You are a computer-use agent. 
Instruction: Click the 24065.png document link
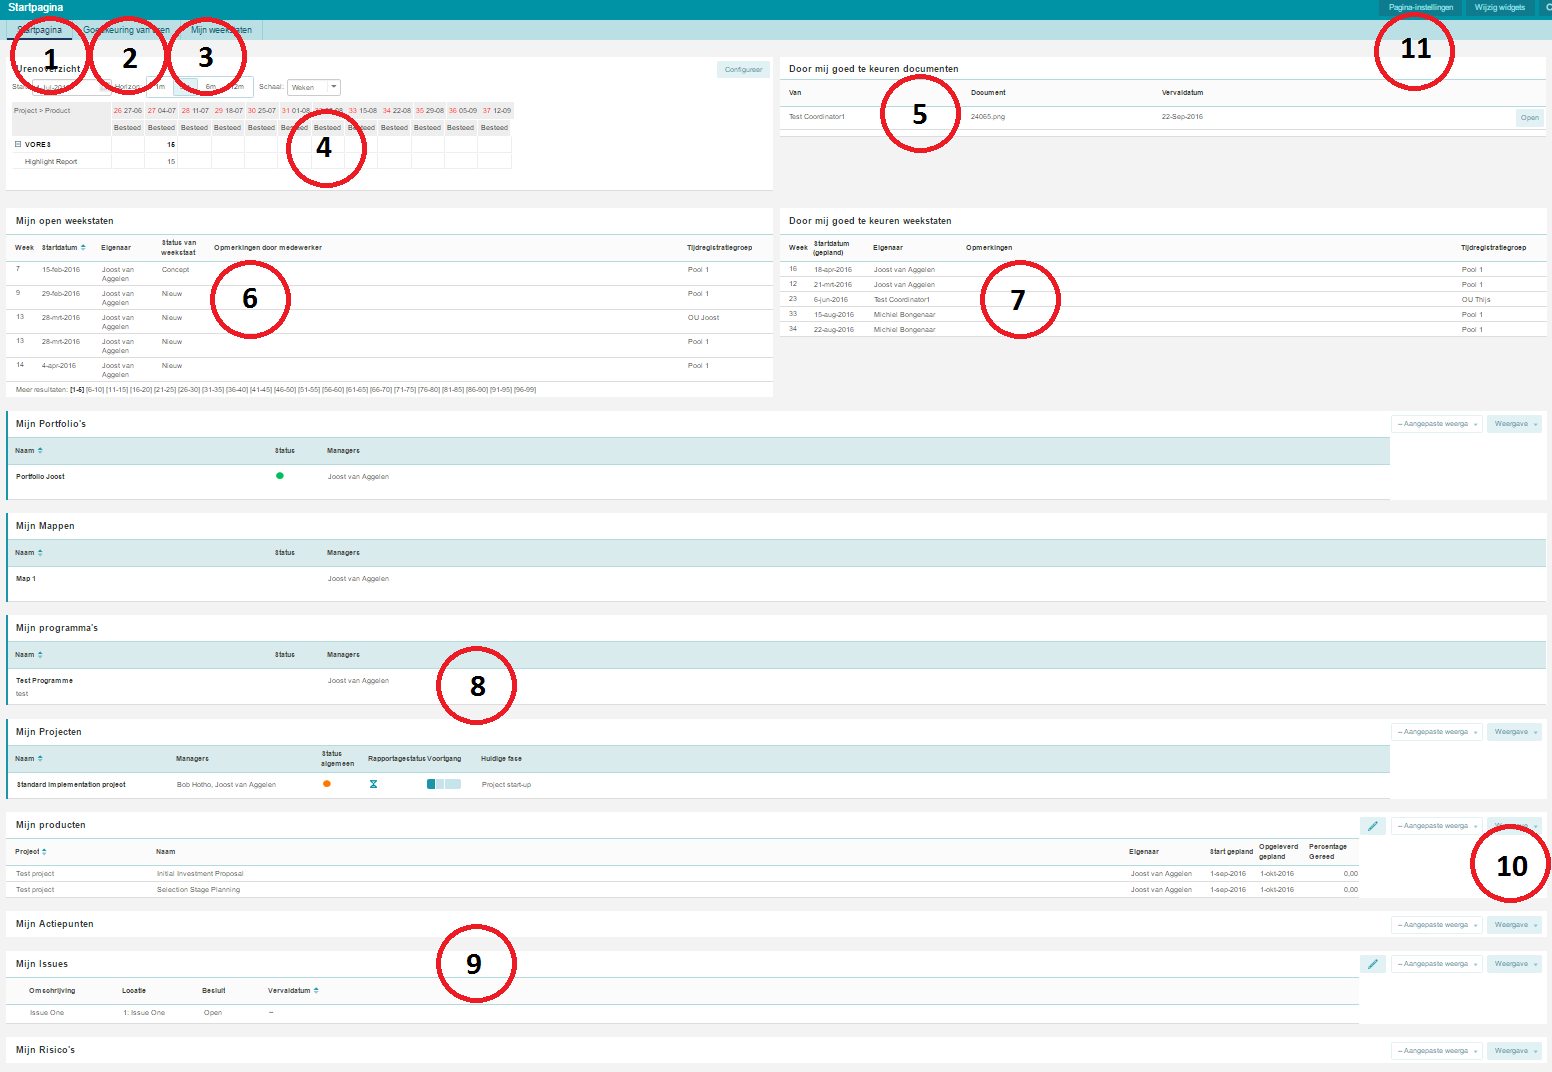988,117
